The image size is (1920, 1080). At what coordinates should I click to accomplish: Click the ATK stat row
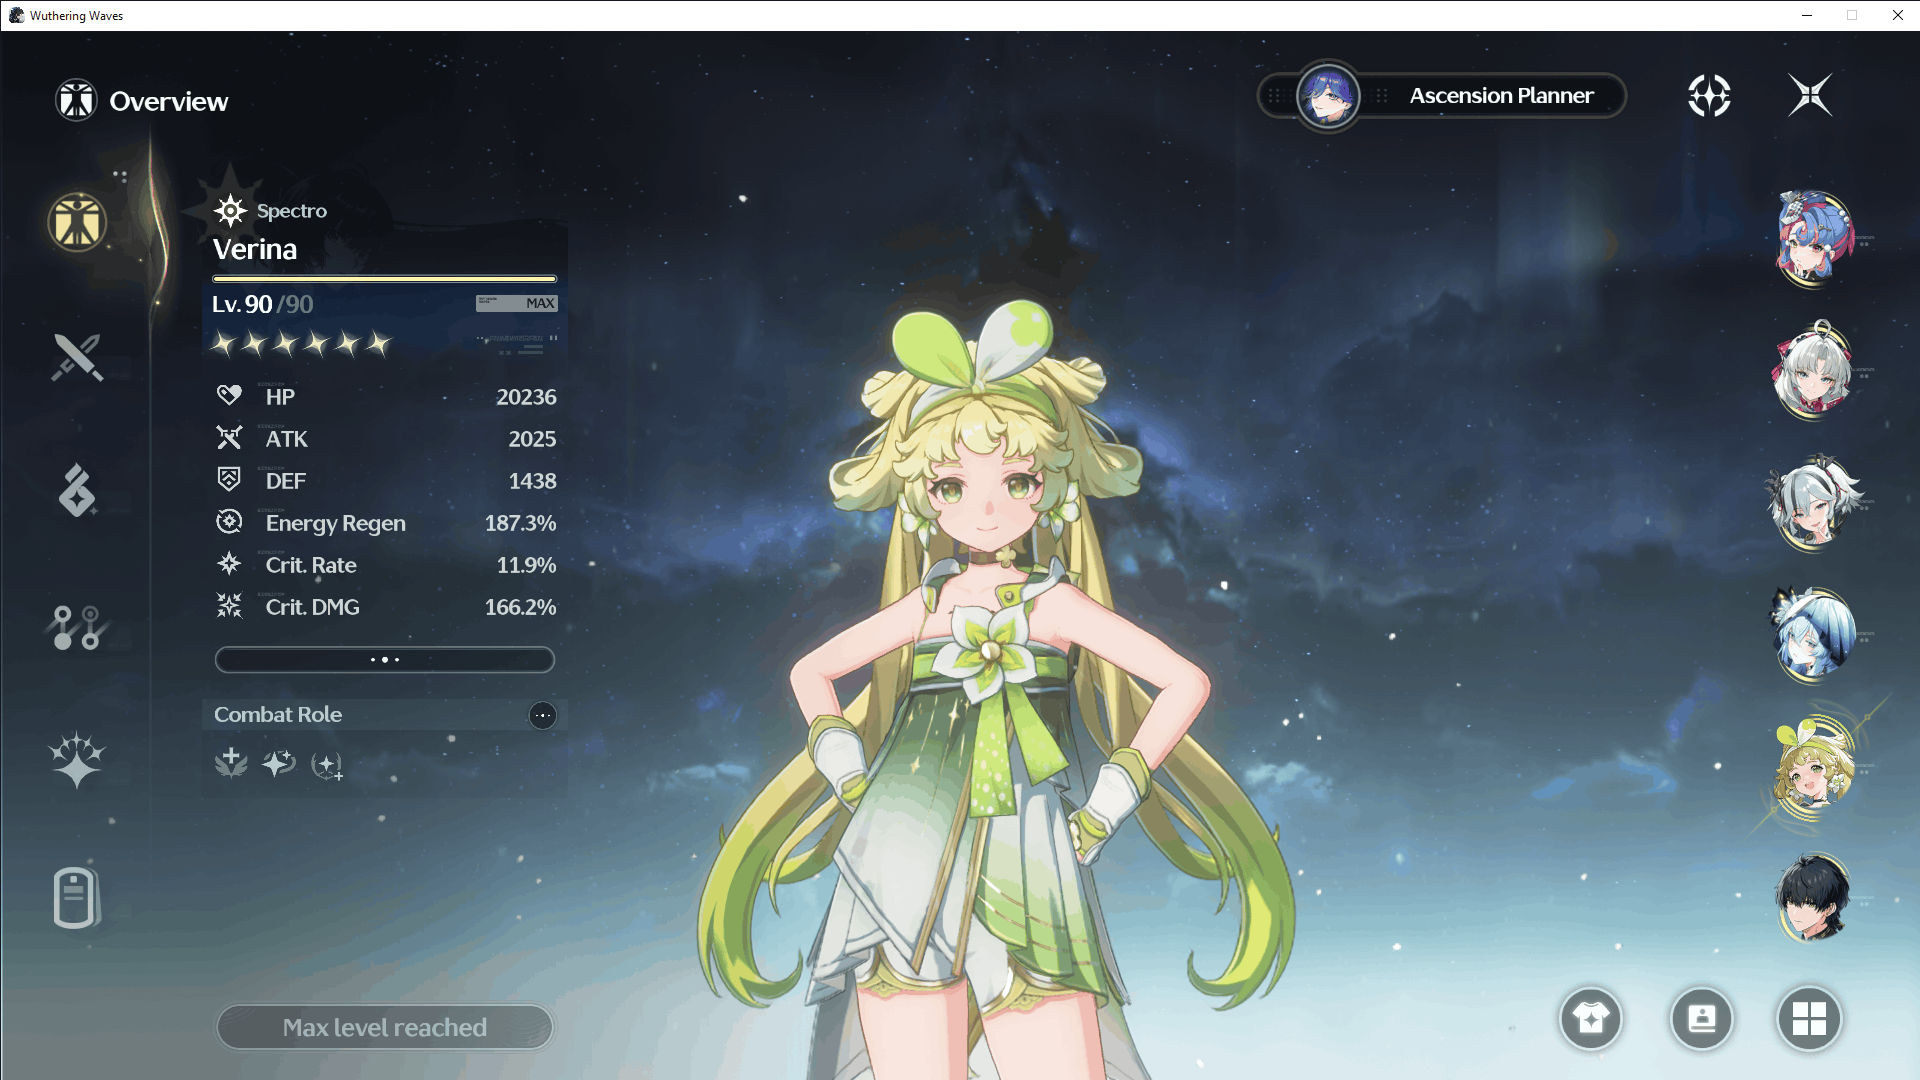pyautogui.click(x=385, y=439)
